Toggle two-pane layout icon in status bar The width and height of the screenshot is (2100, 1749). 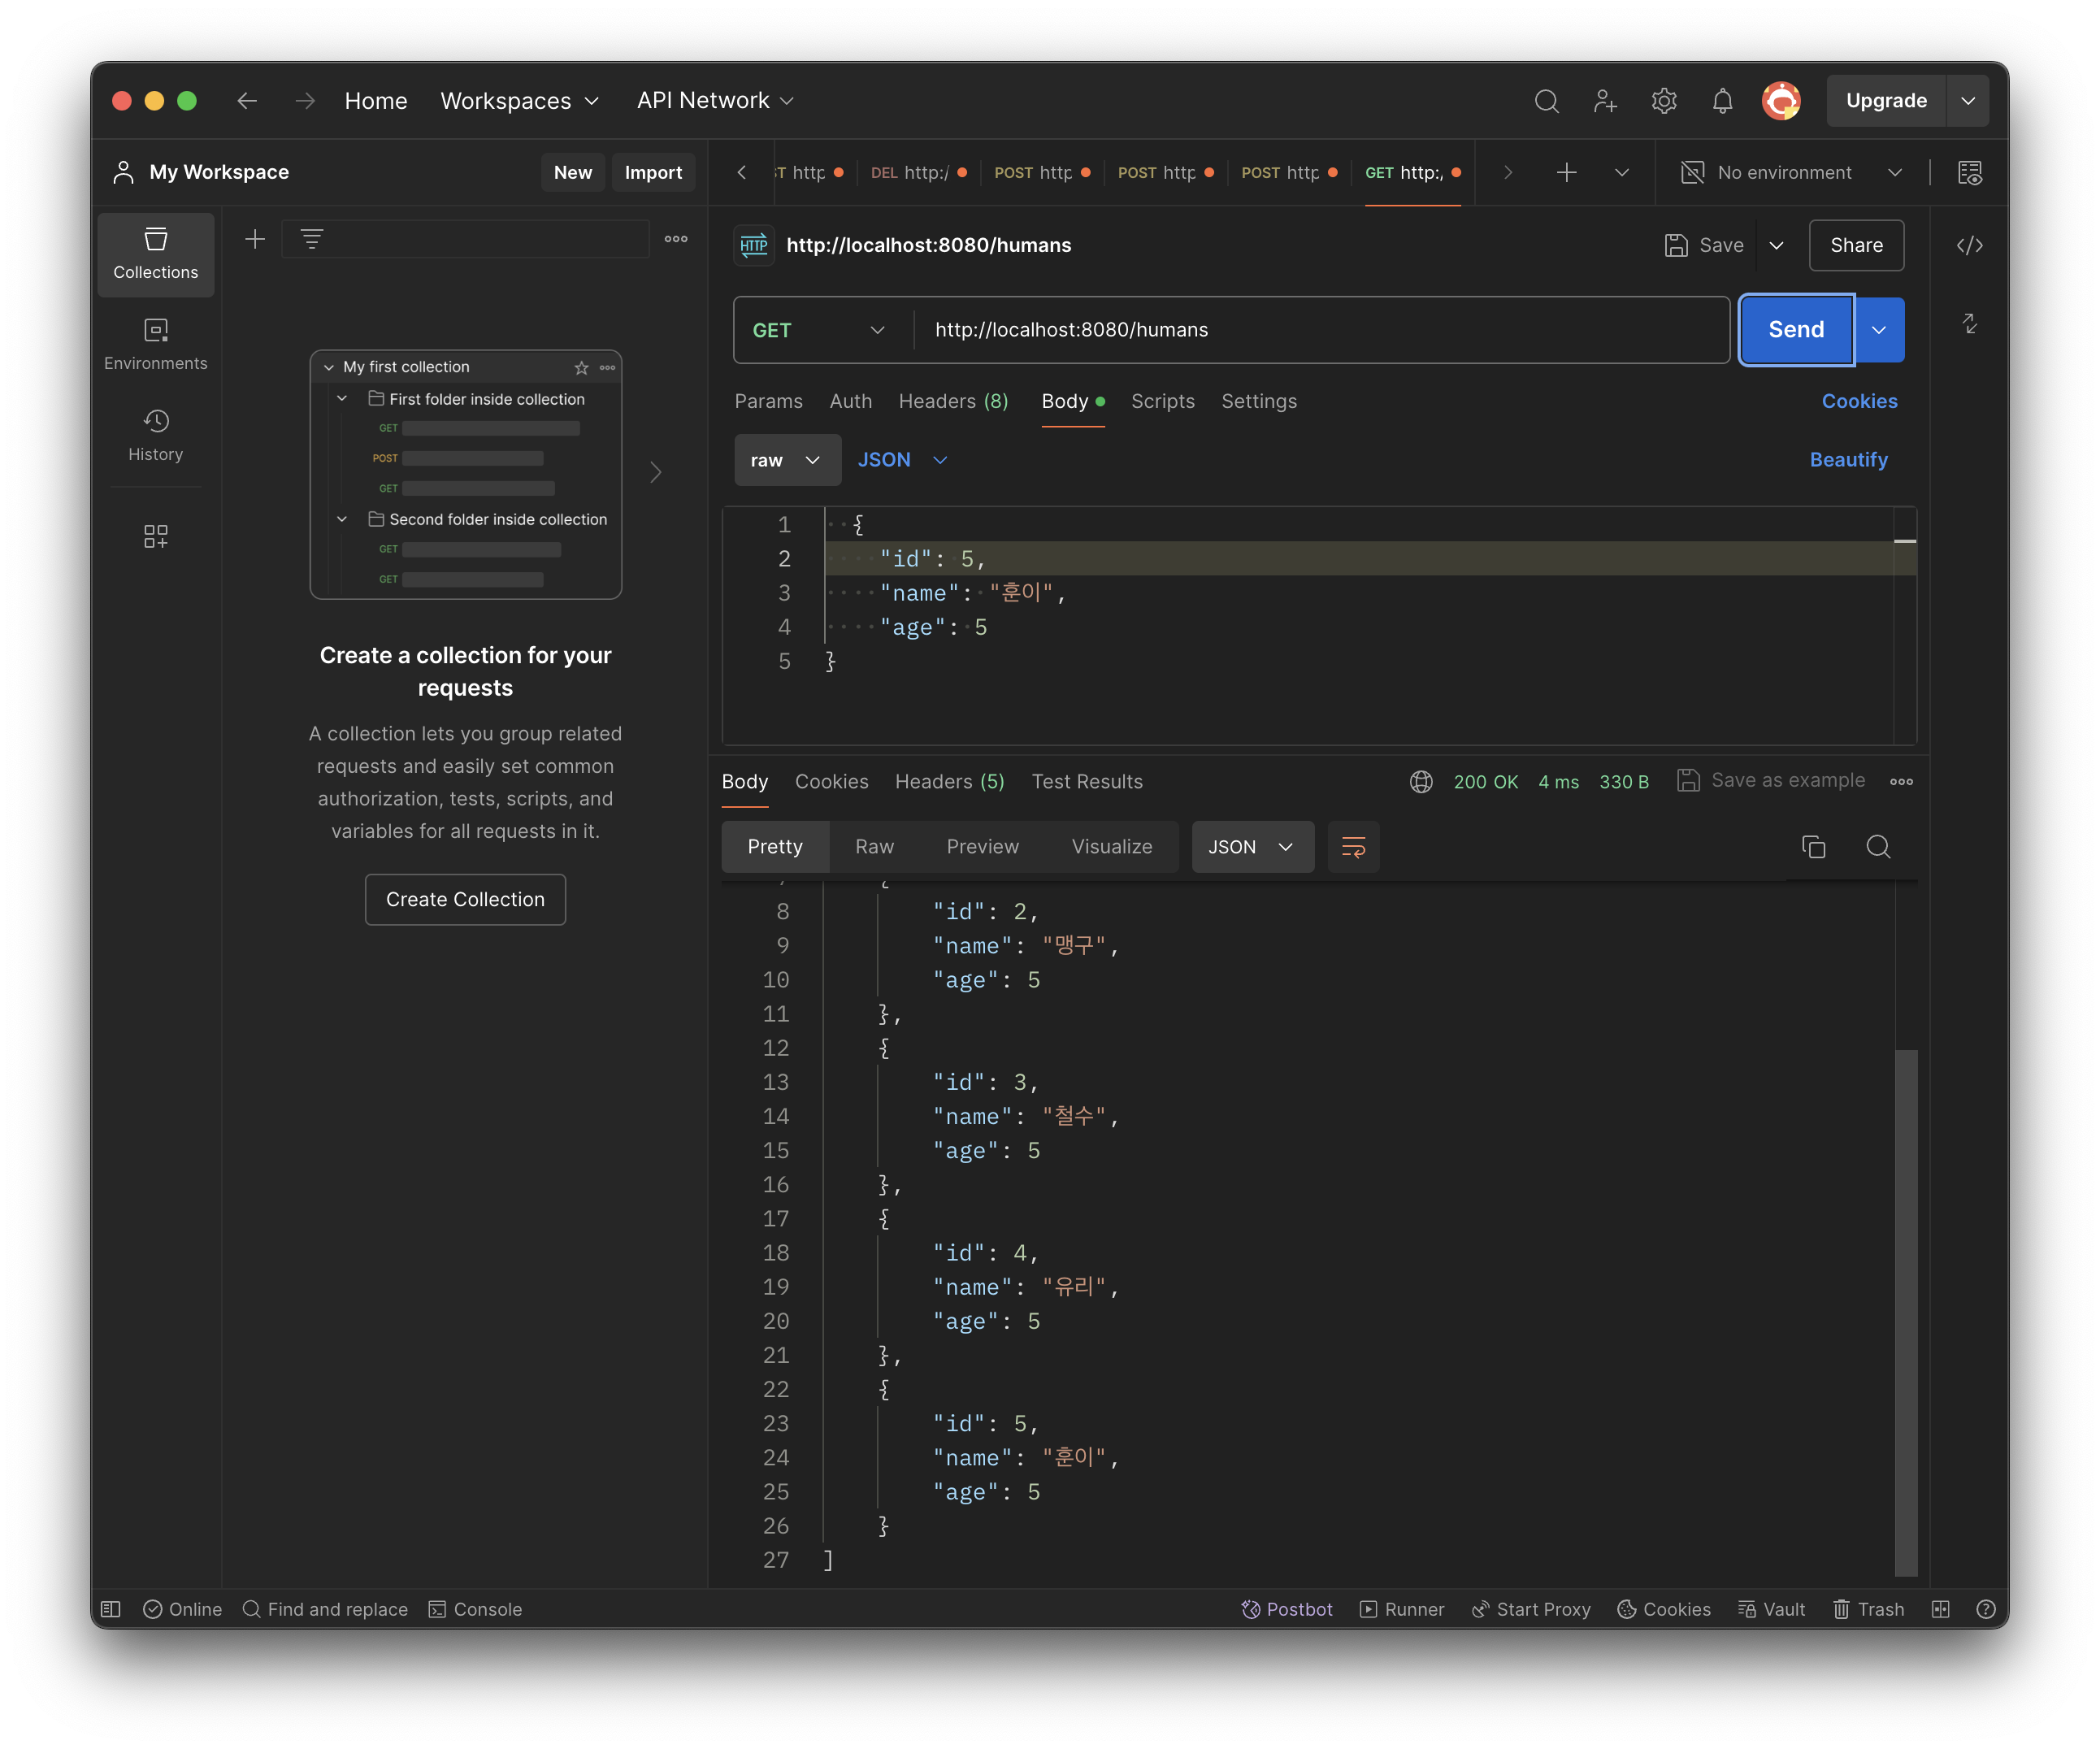(1940, 1609)
